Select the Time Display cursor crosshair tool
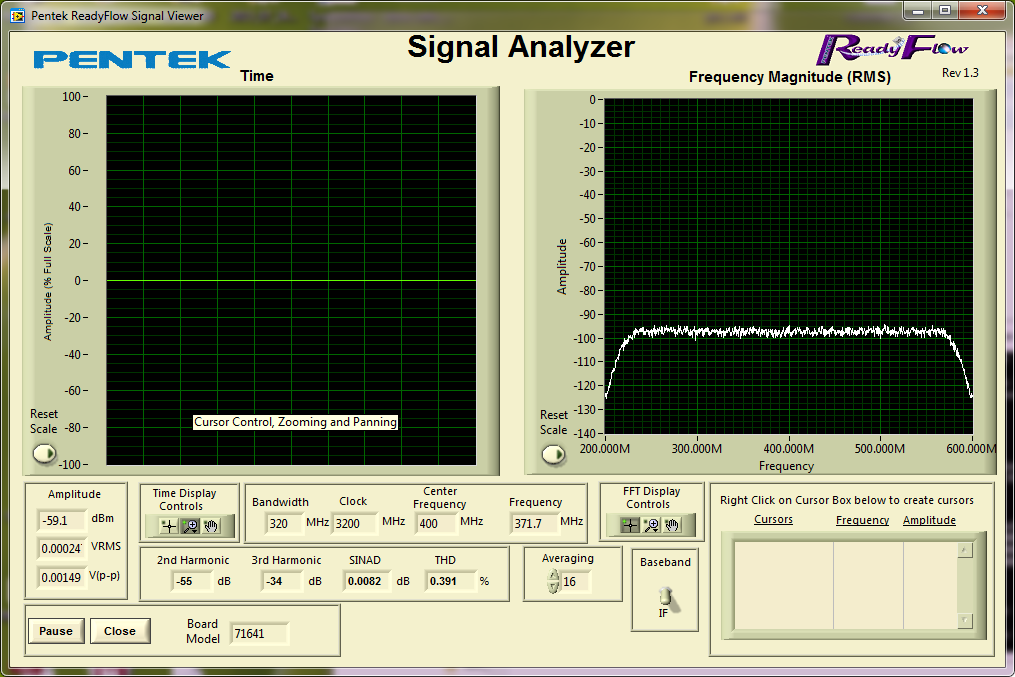Image resolution: width=1015 pixels, height=677 pixels. pyautogui.click(x=169, y=525)
